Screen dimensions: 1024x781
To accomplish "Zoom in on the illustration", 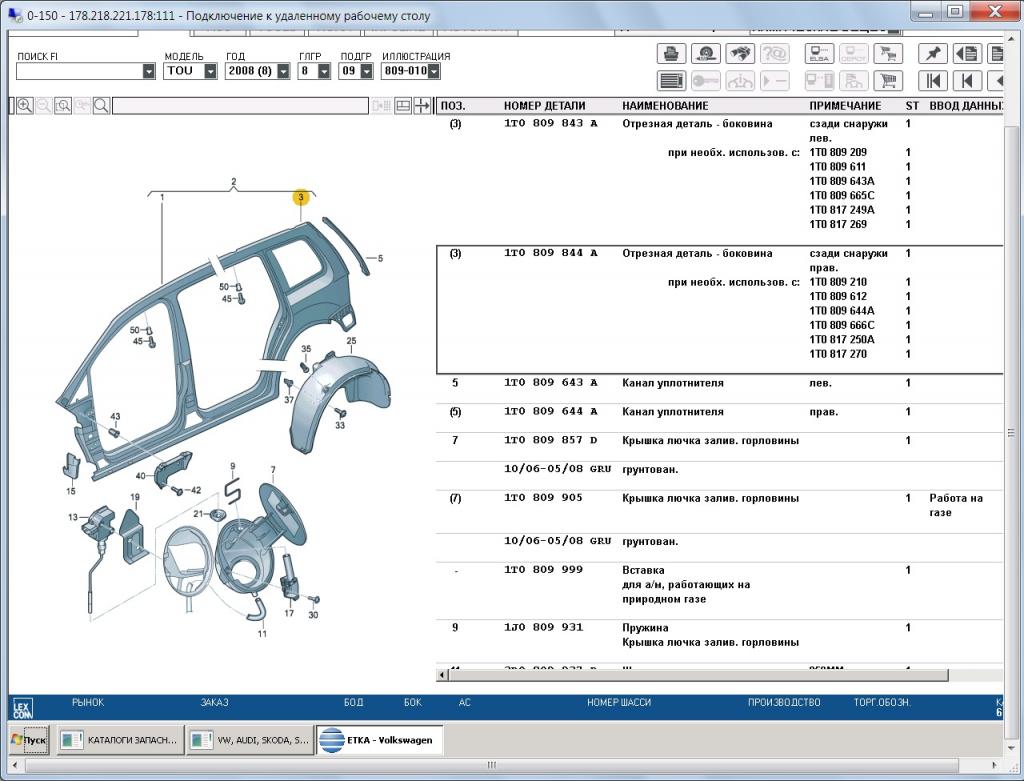I will (25, 106).
